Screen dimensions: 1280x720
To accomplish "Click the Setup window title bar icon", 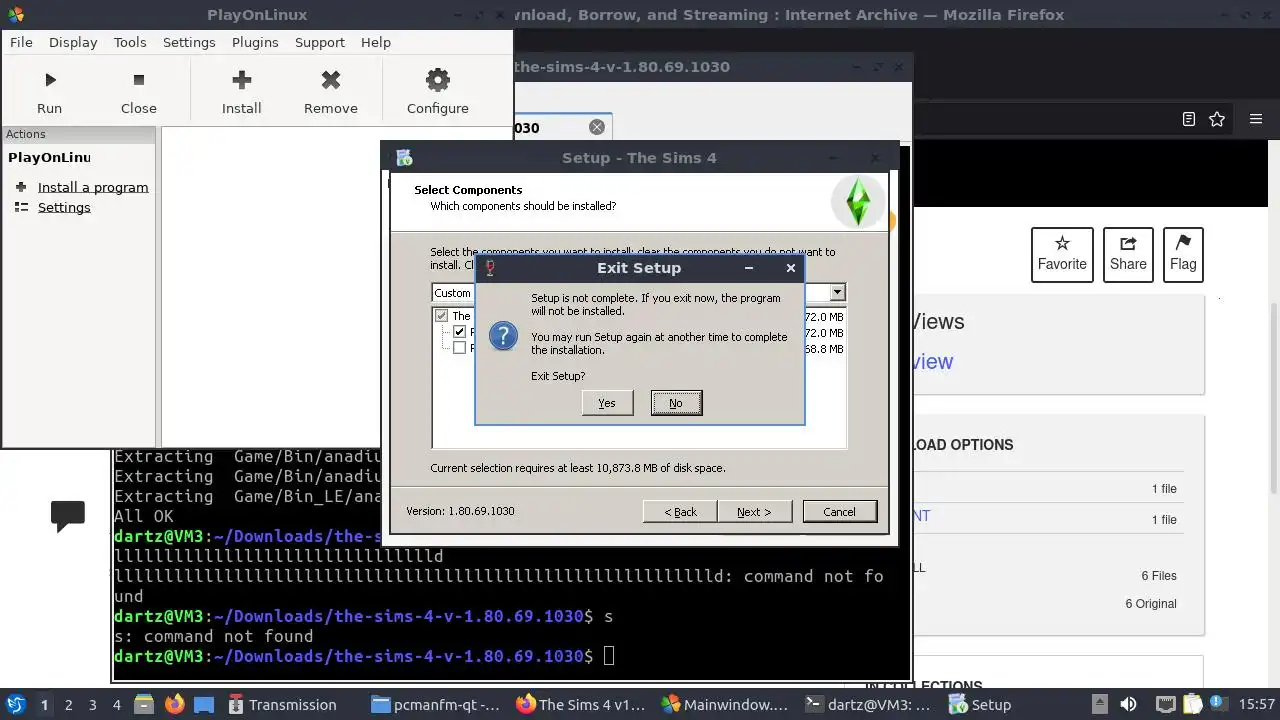I will point(404,157).
